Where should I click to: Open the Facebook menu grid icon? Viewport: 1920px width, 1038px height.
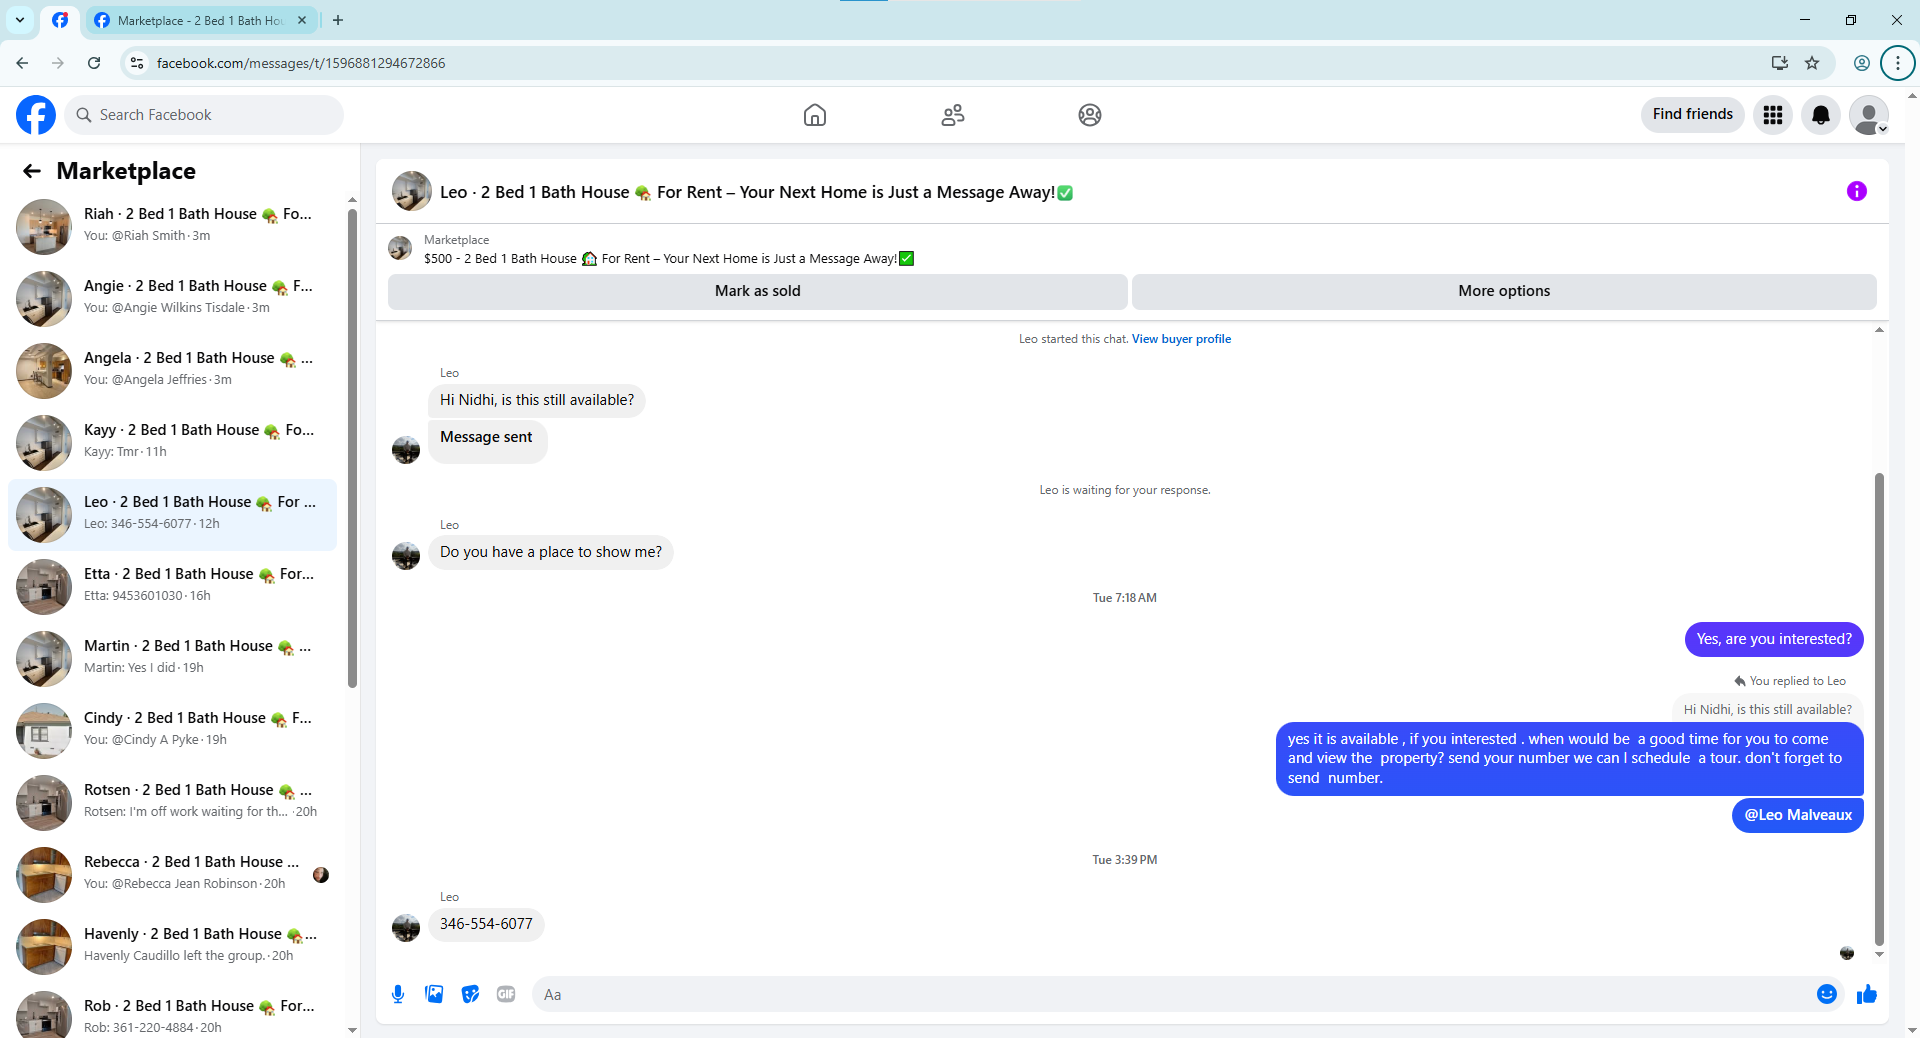coord(1773,115)
